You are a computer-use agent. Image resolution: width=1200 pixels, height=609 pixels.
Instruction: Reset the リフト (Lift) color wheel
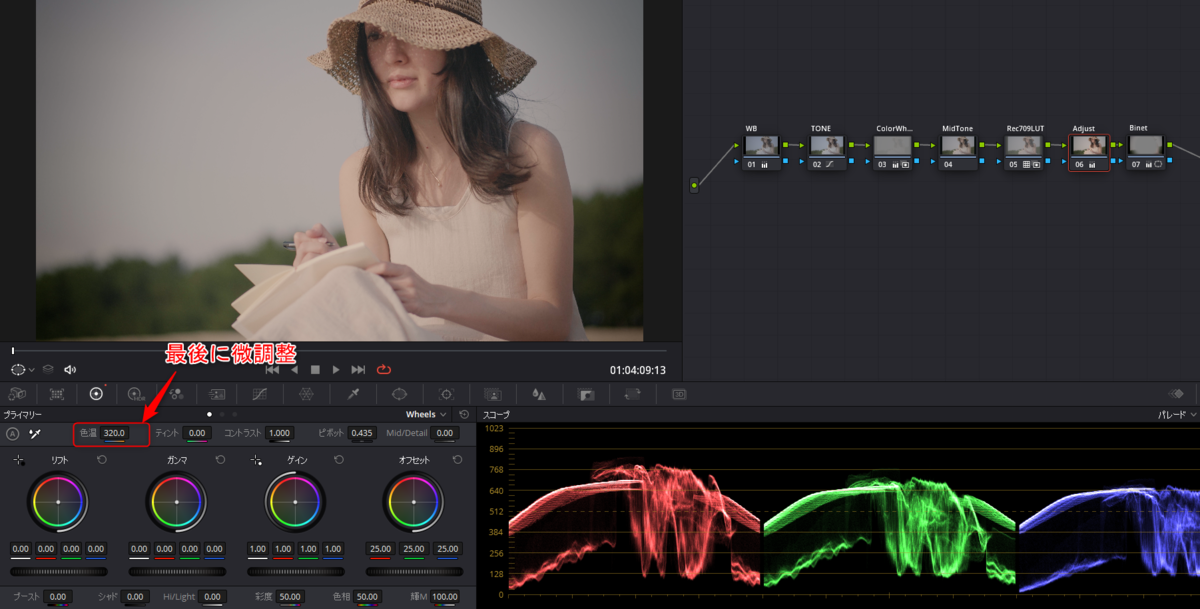(x=102, y=460)
